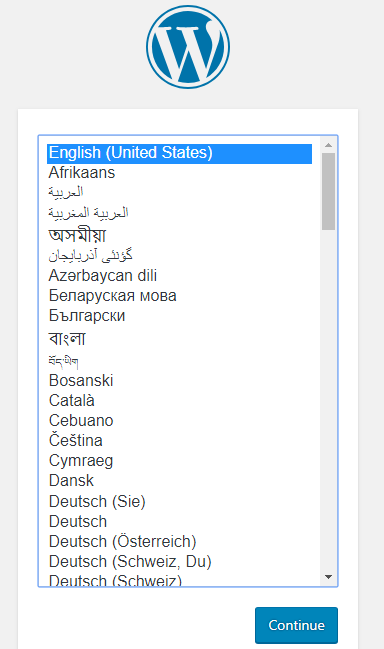
Task: Click the WordPress logo
Action: pyautogui.click(x=188, y=47)
